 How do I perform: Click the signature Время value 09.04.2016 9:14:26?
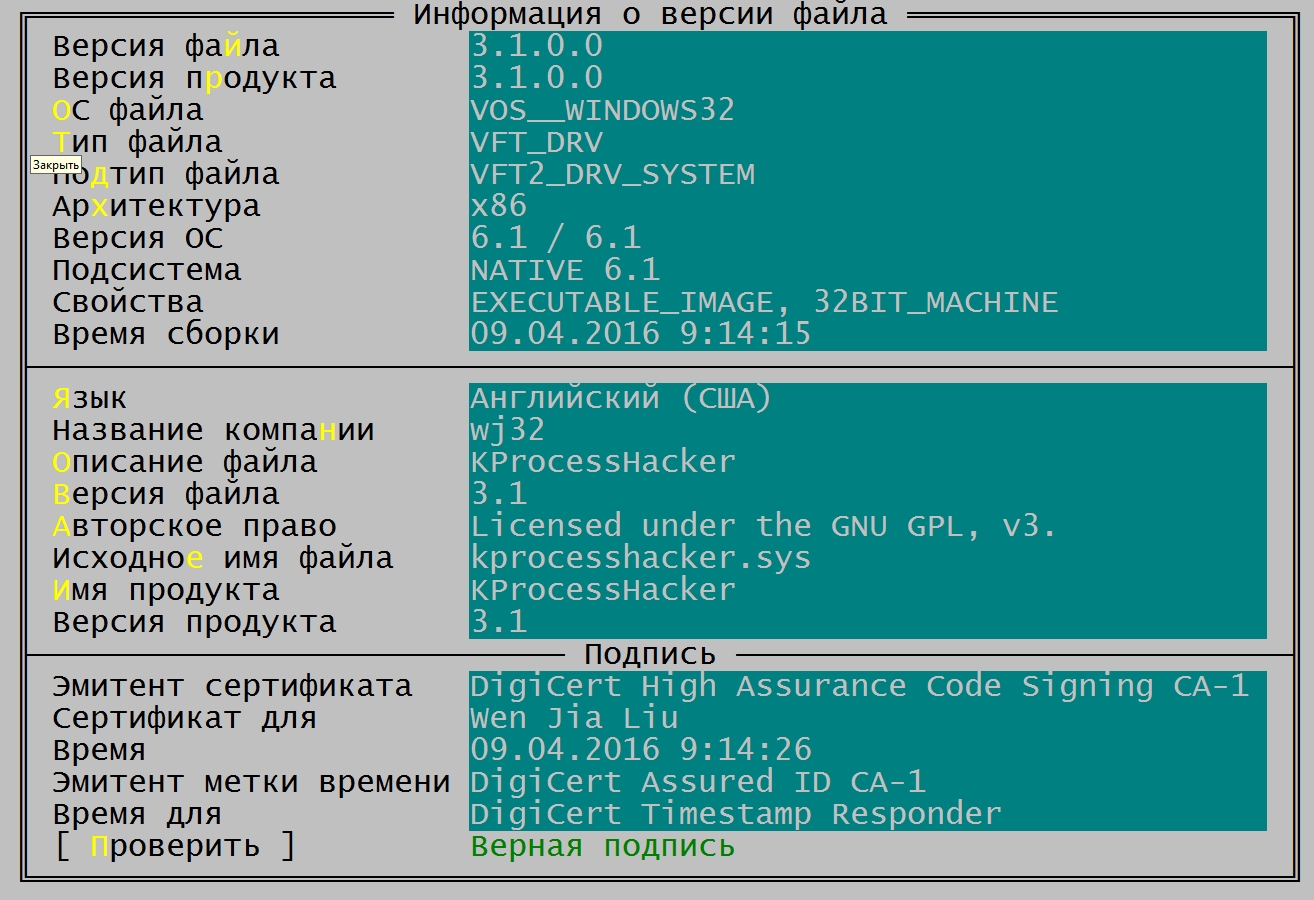[x=868, y=750]
